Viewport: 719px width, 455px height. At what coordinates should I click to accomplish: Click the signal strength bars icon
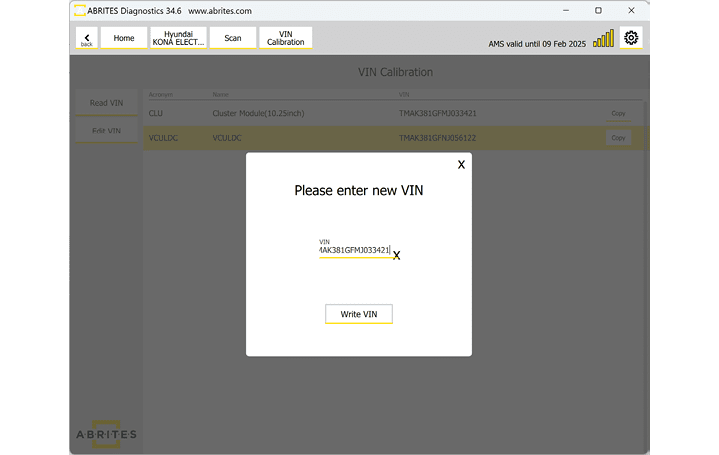click(x=604, y=39)
